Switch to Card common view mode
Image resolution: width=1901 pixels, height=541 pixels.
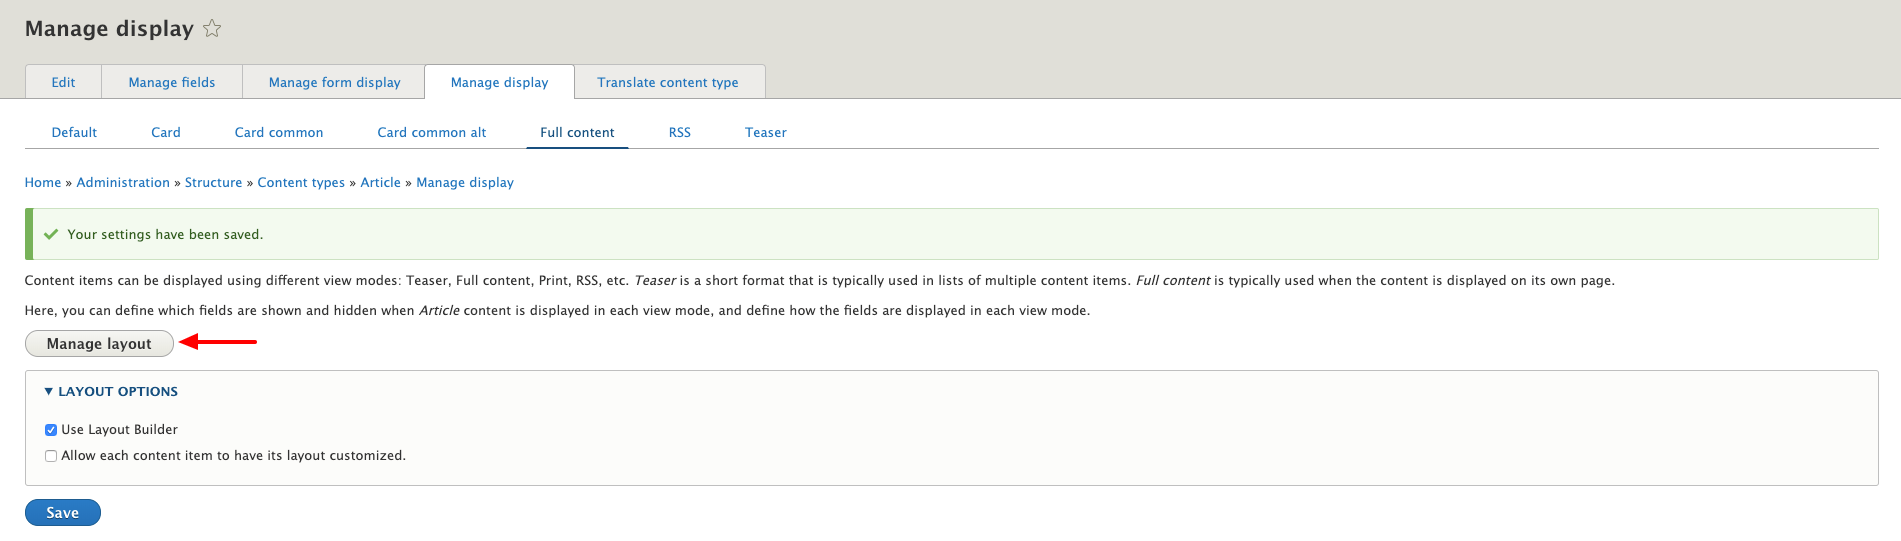(279, 132)
